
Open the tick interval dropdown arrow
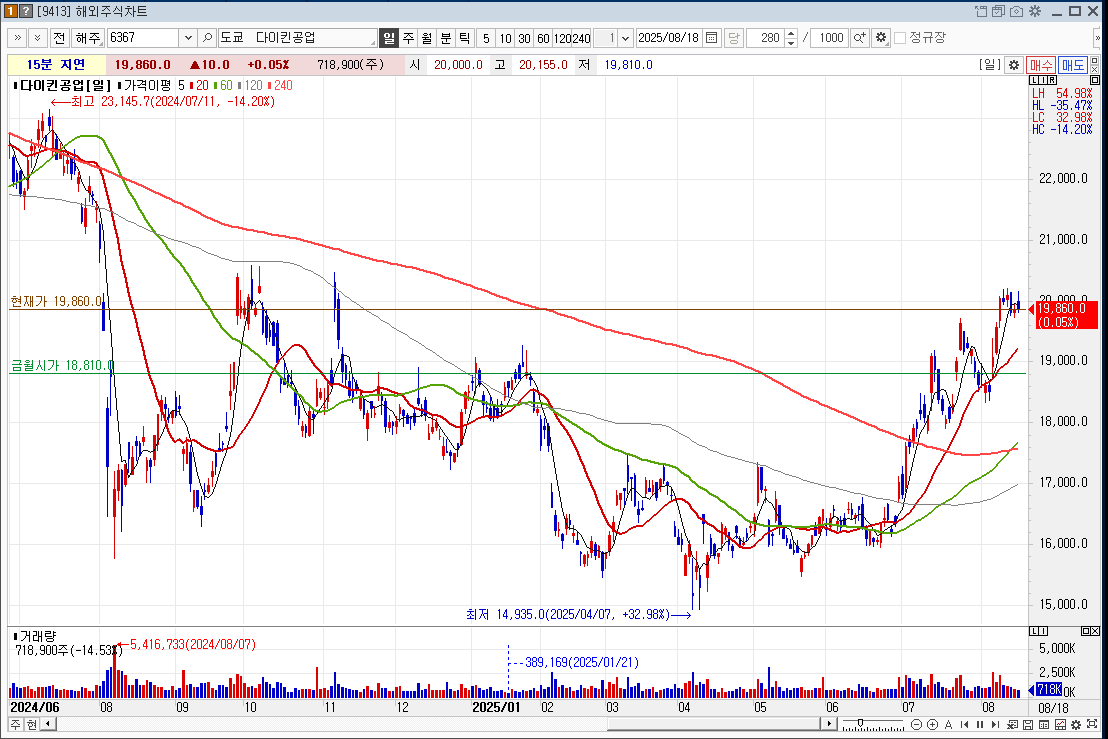pos(626,38)
